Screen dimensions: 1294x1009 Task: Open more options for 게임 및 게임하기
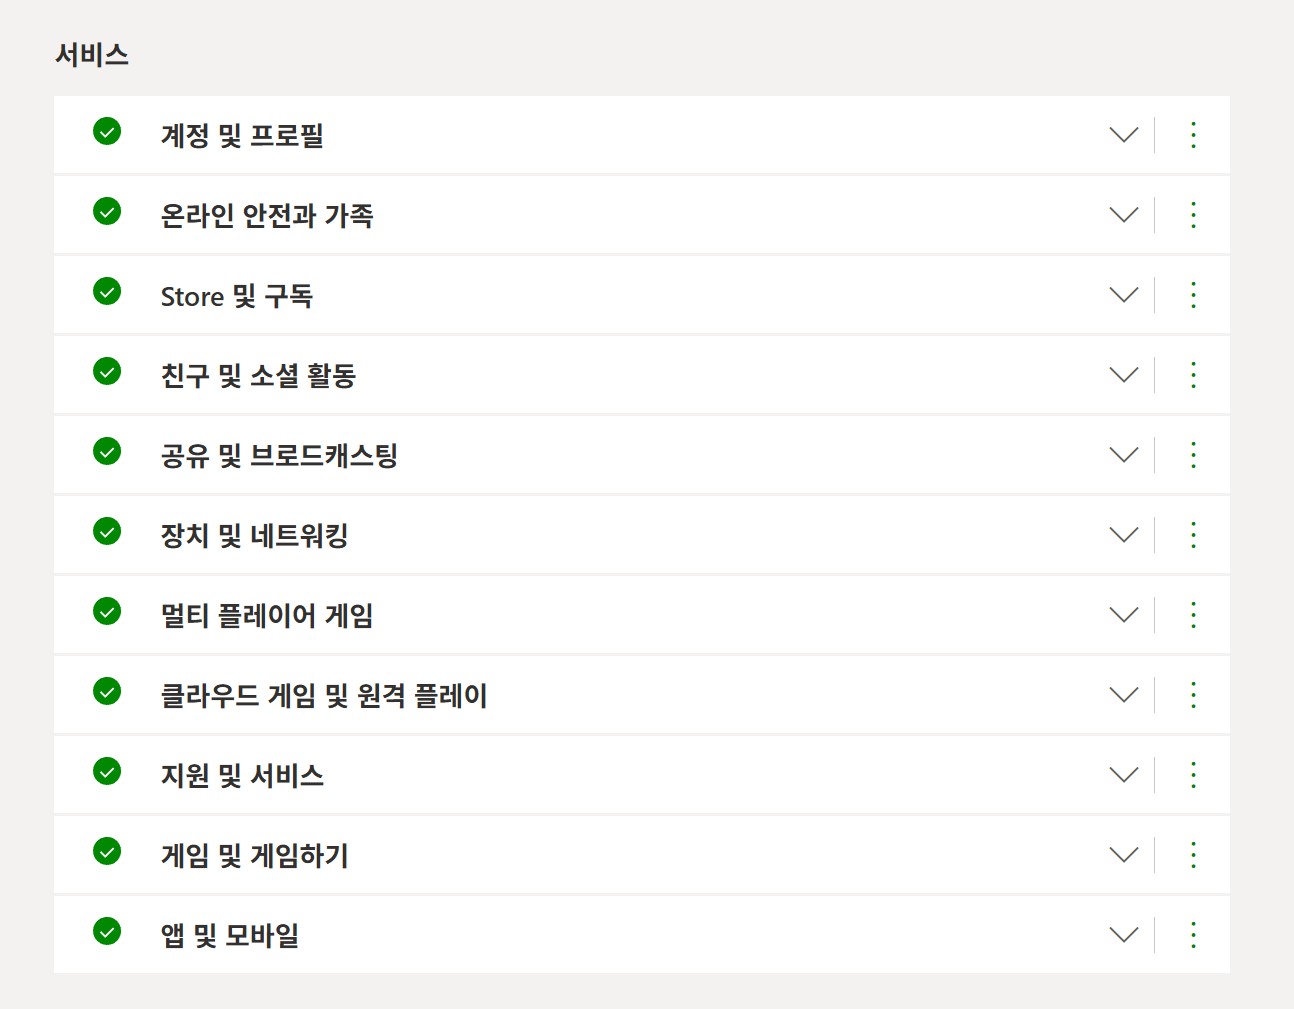click(1193, 855)
